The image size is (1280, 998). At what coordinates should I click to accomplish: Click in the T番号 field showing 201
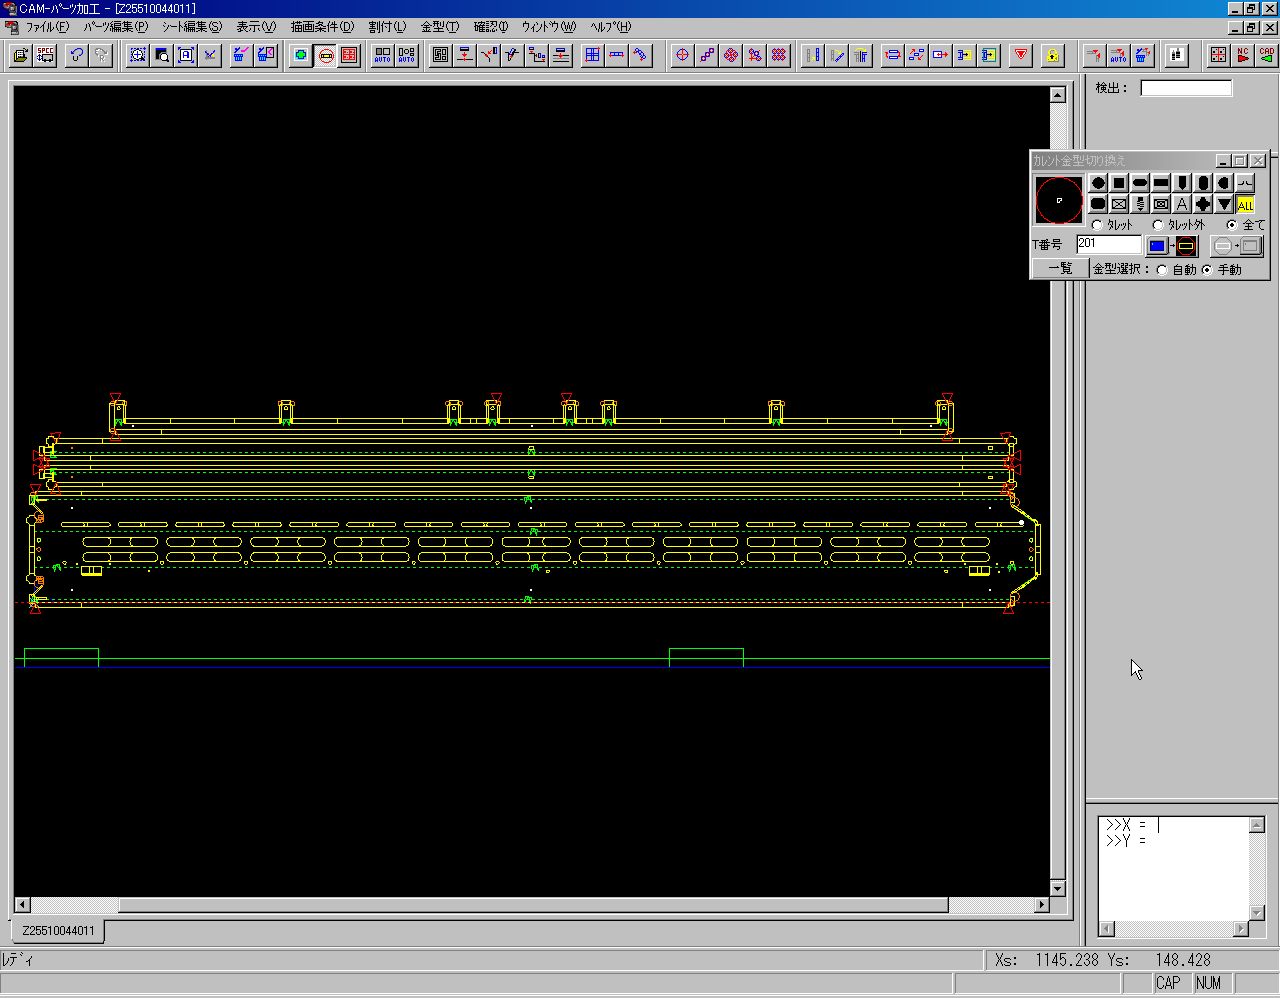coord(1108,244)
